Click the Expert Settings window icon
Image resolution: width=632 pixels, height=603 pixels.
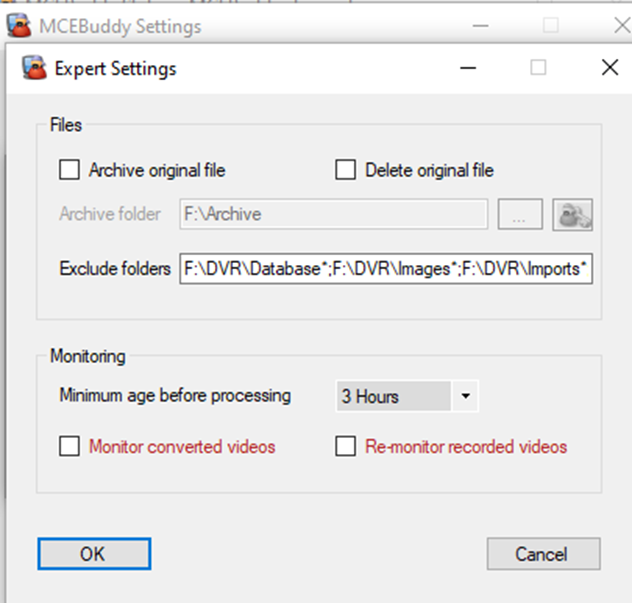pos(33,69)
